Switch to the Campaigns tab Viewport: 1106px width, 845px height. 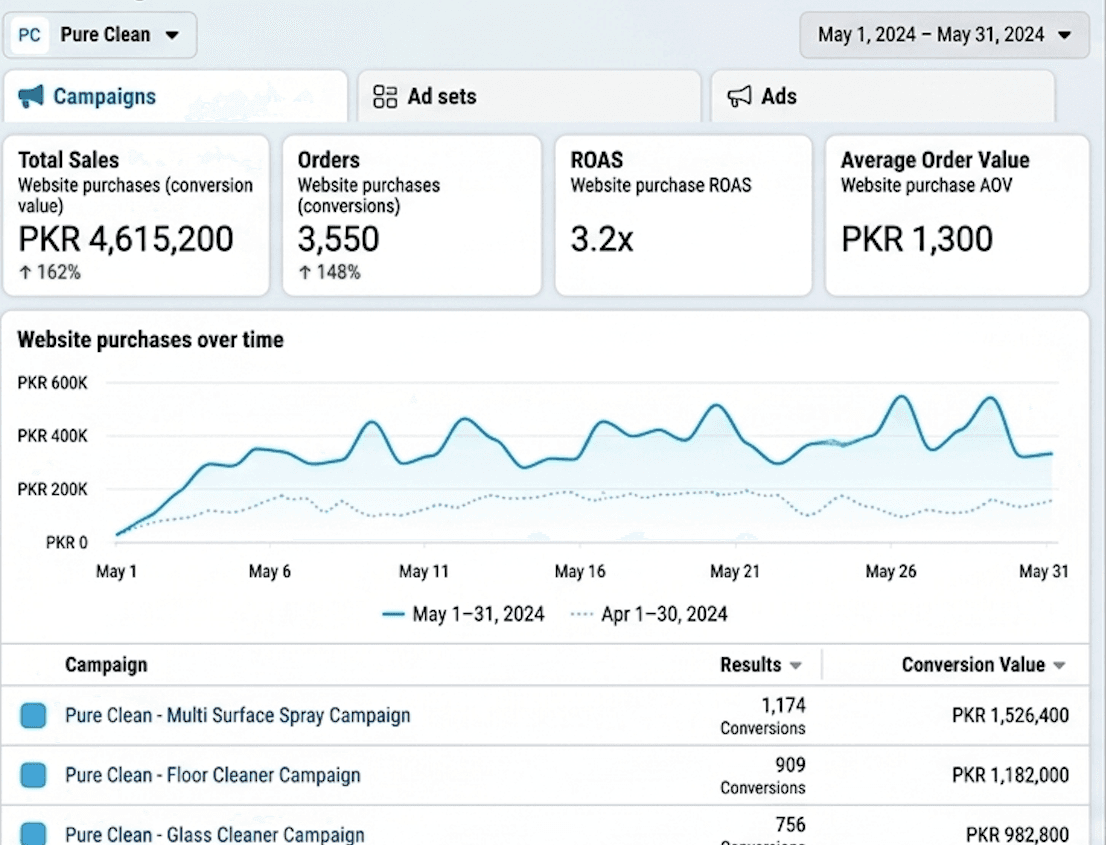[175, 97]
